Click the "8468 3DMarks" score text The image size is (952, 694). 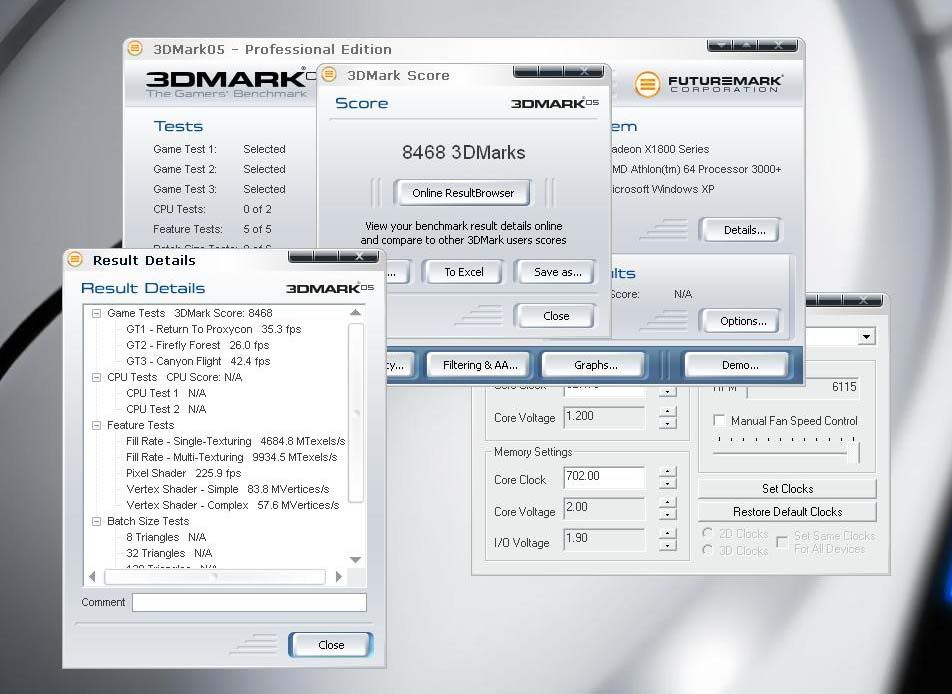tap(463, 152)
